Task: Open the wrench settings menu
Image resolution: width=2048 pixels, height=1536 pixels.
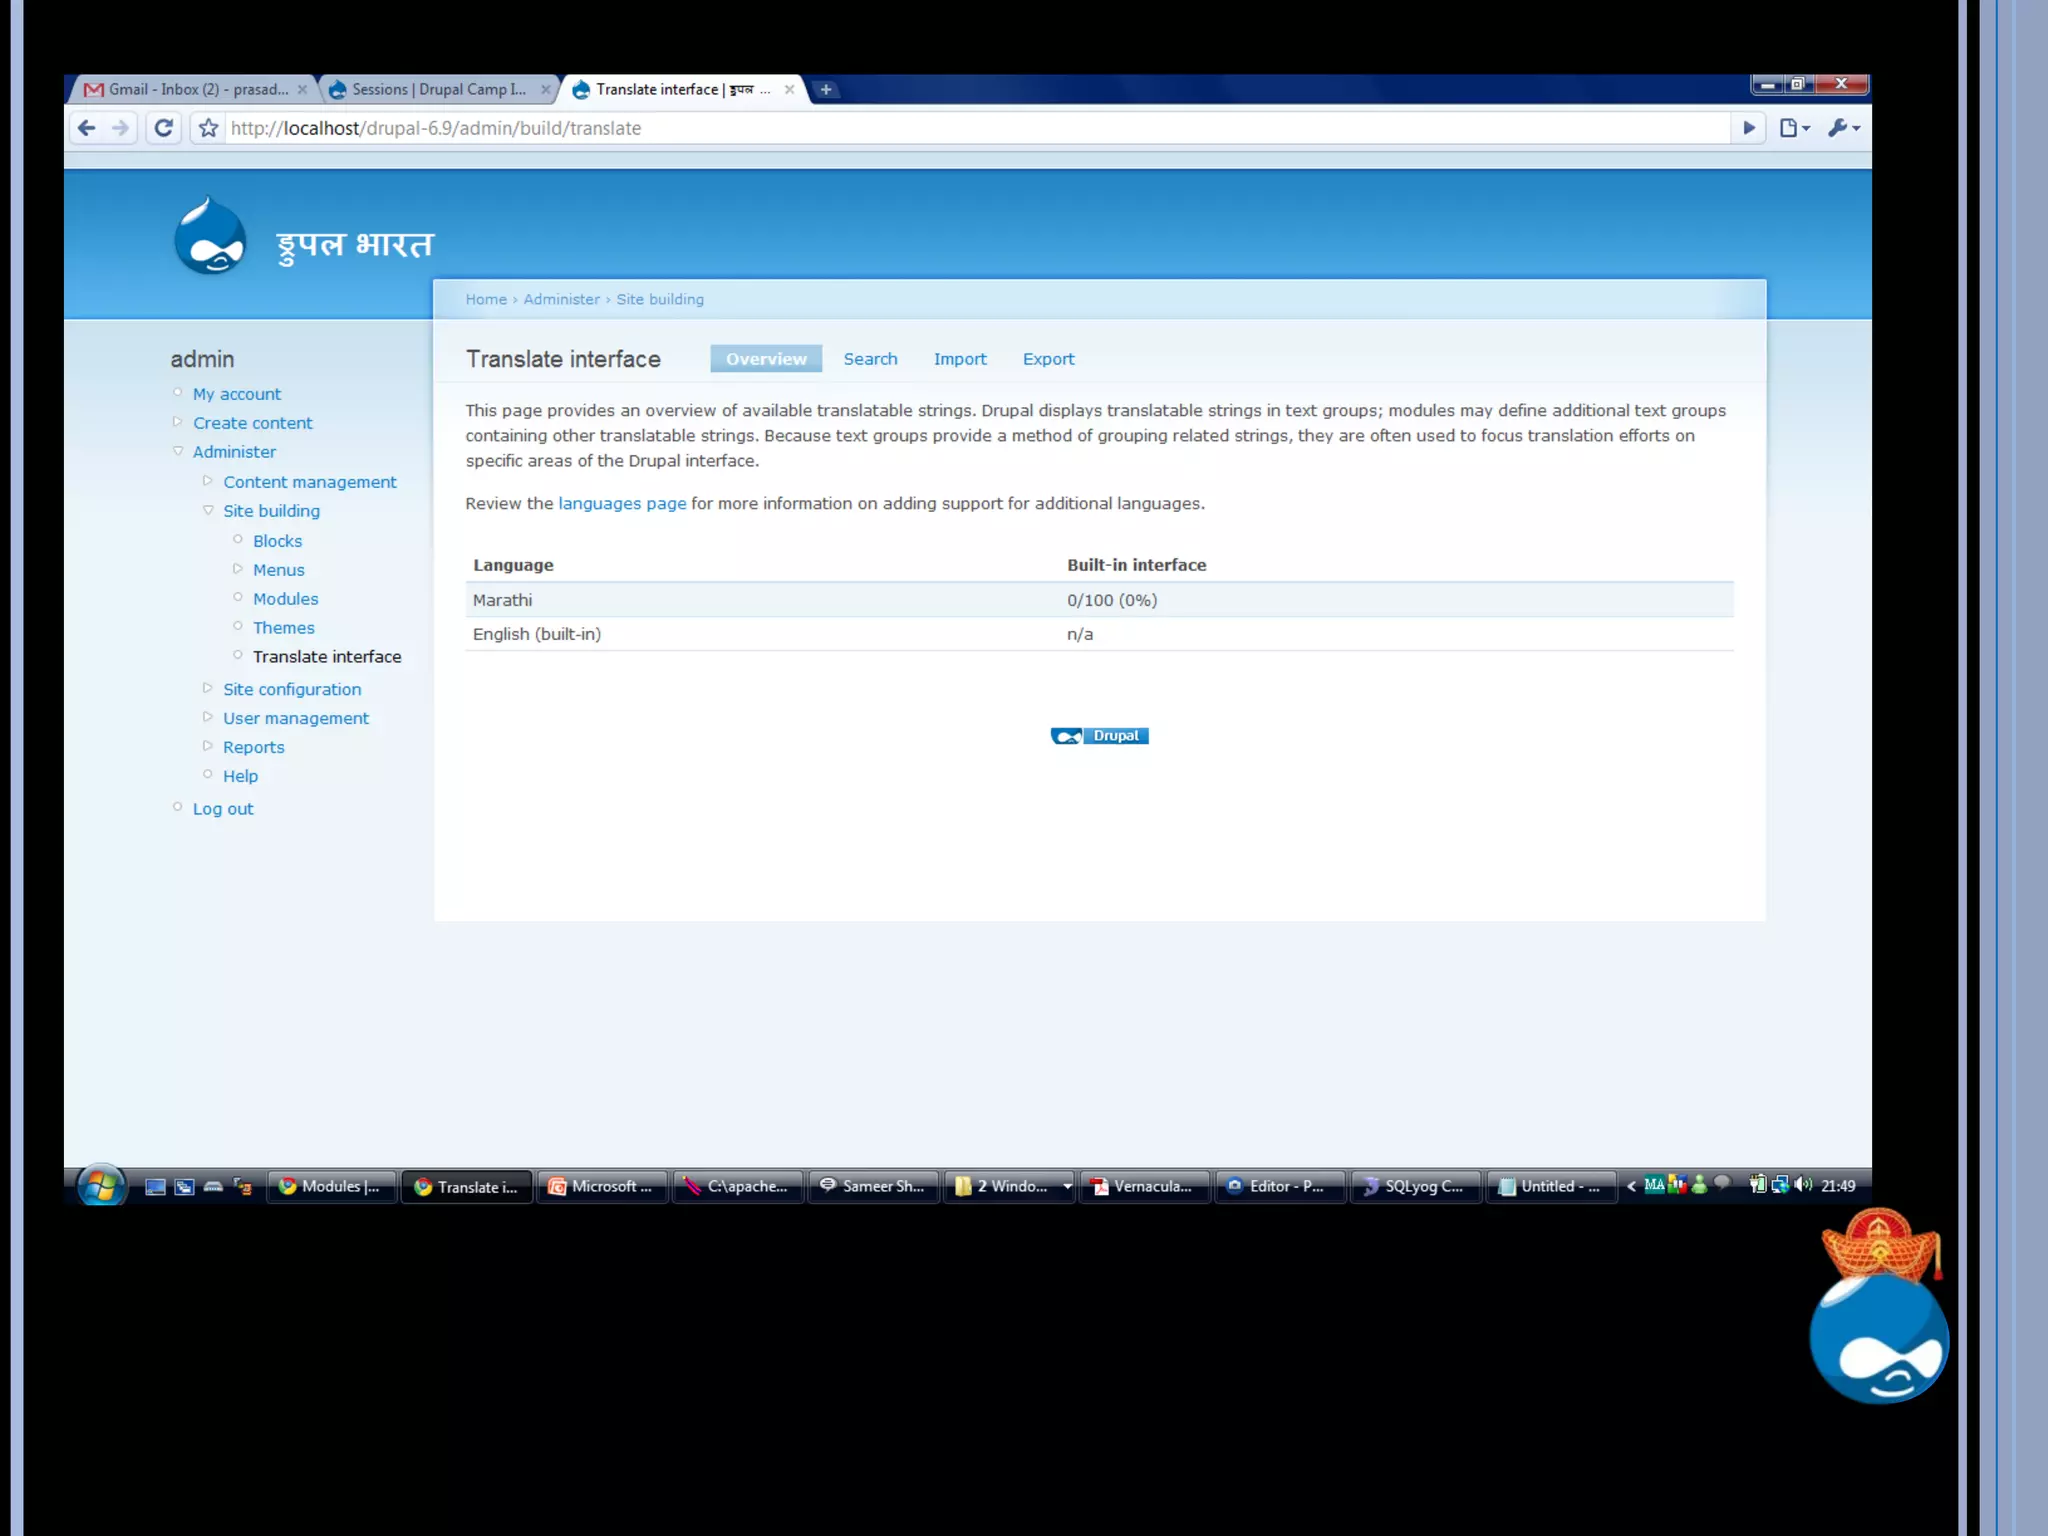Action: [x=1842, y=128]
